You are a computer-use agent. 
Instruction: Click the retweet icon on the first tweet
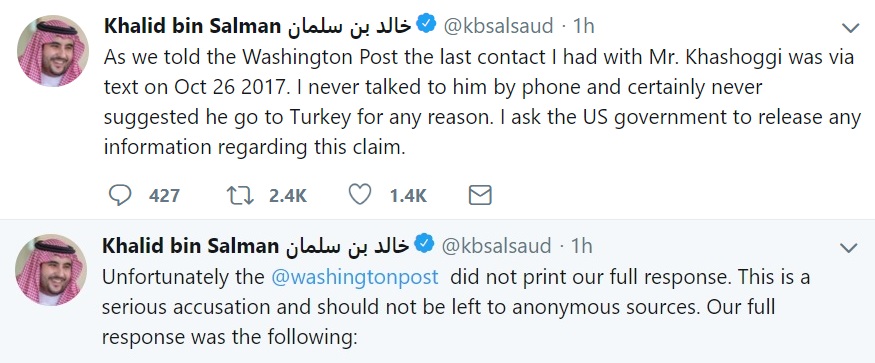[x=240, y=195]
